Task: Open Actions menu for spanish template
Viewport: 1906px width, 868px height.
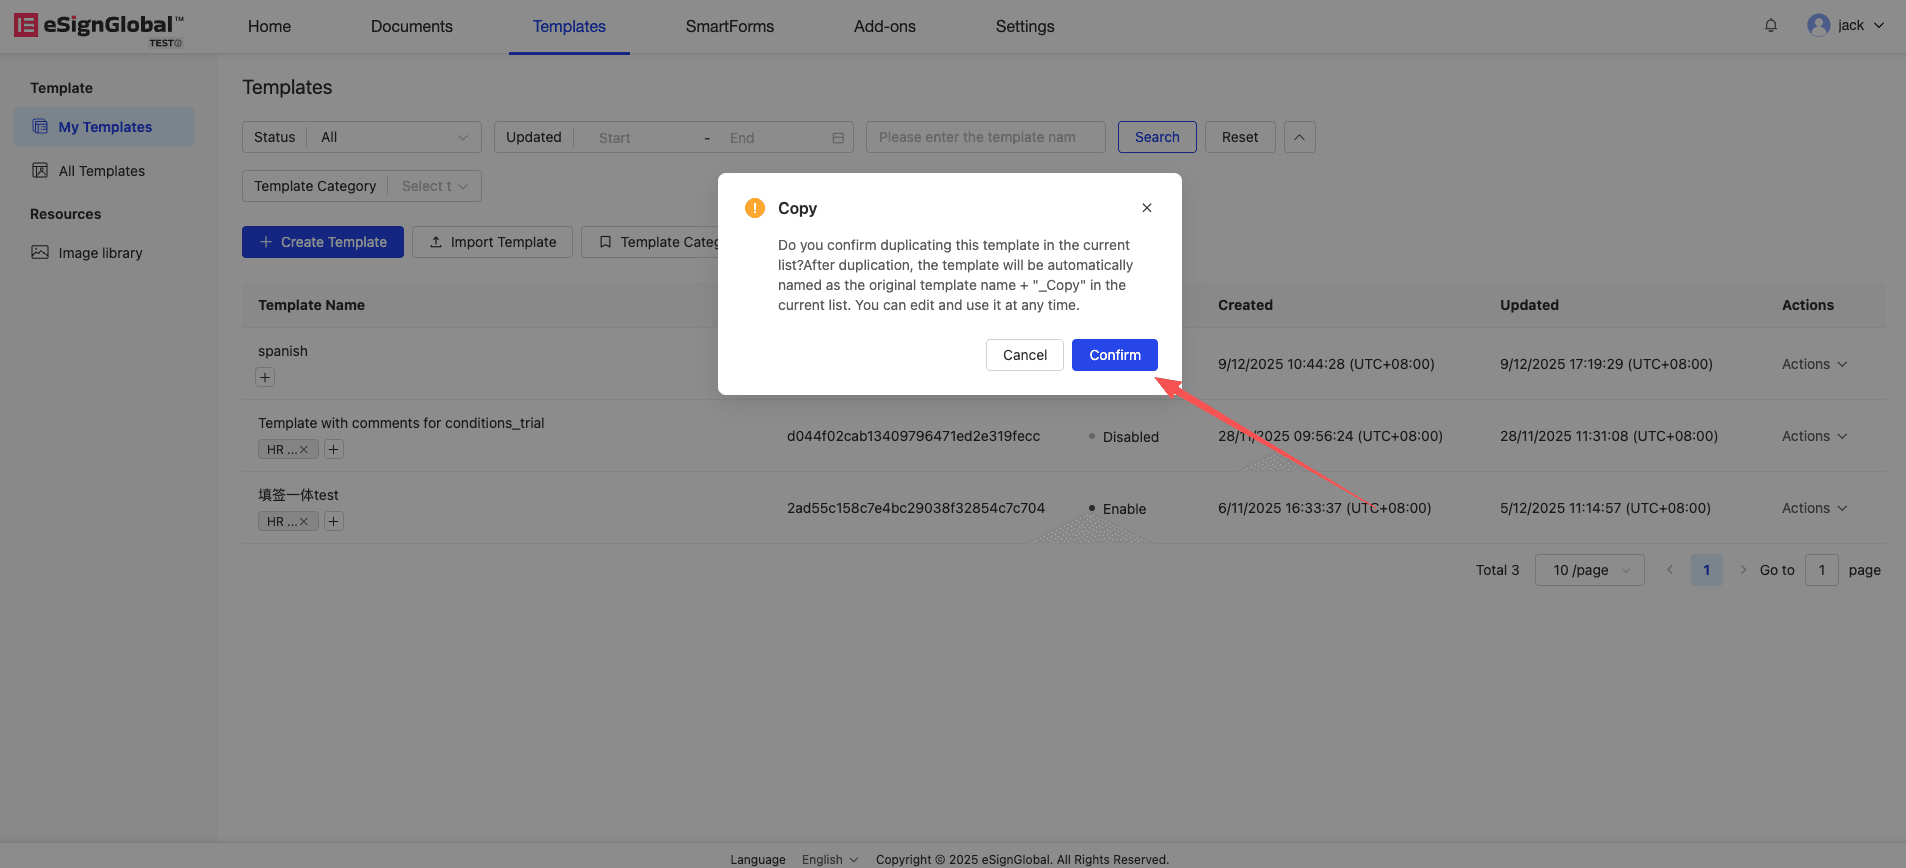Action: pos(1813,364)
